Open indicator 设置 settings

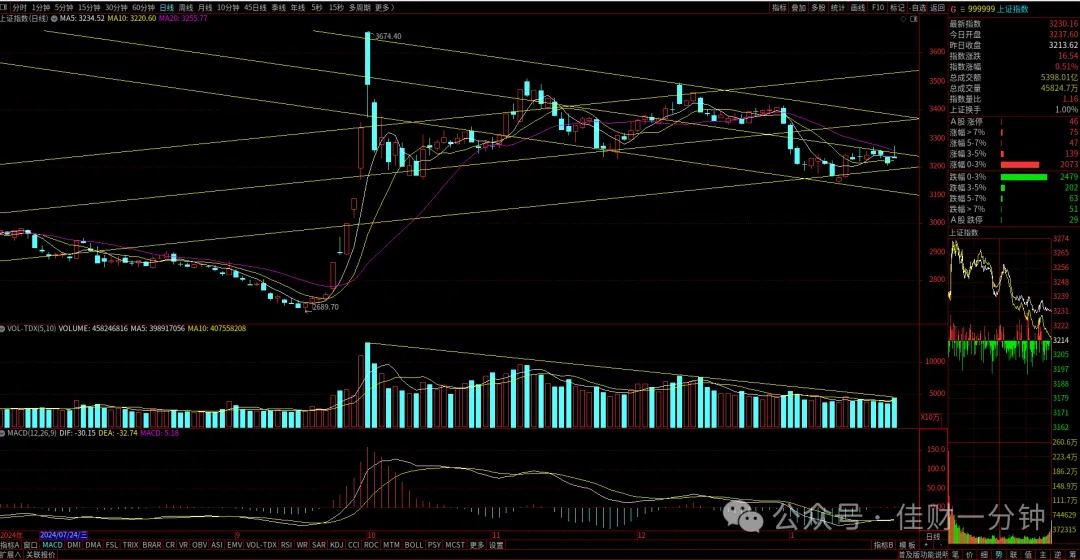pyautogui.click(x=497, y=545)
